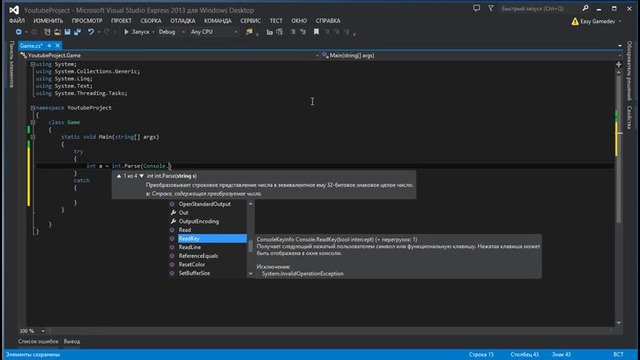Open the Список ошибок tab
The width and height of the screenshot is (640, 360).
[x=38, y=341]
